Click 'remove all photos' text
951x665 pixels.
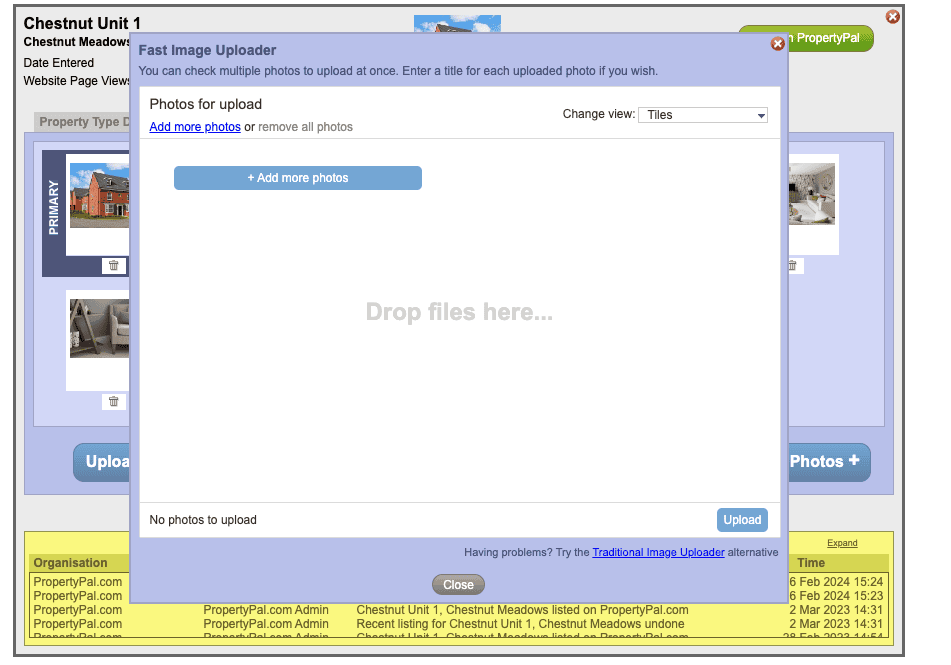click(305, 127)
